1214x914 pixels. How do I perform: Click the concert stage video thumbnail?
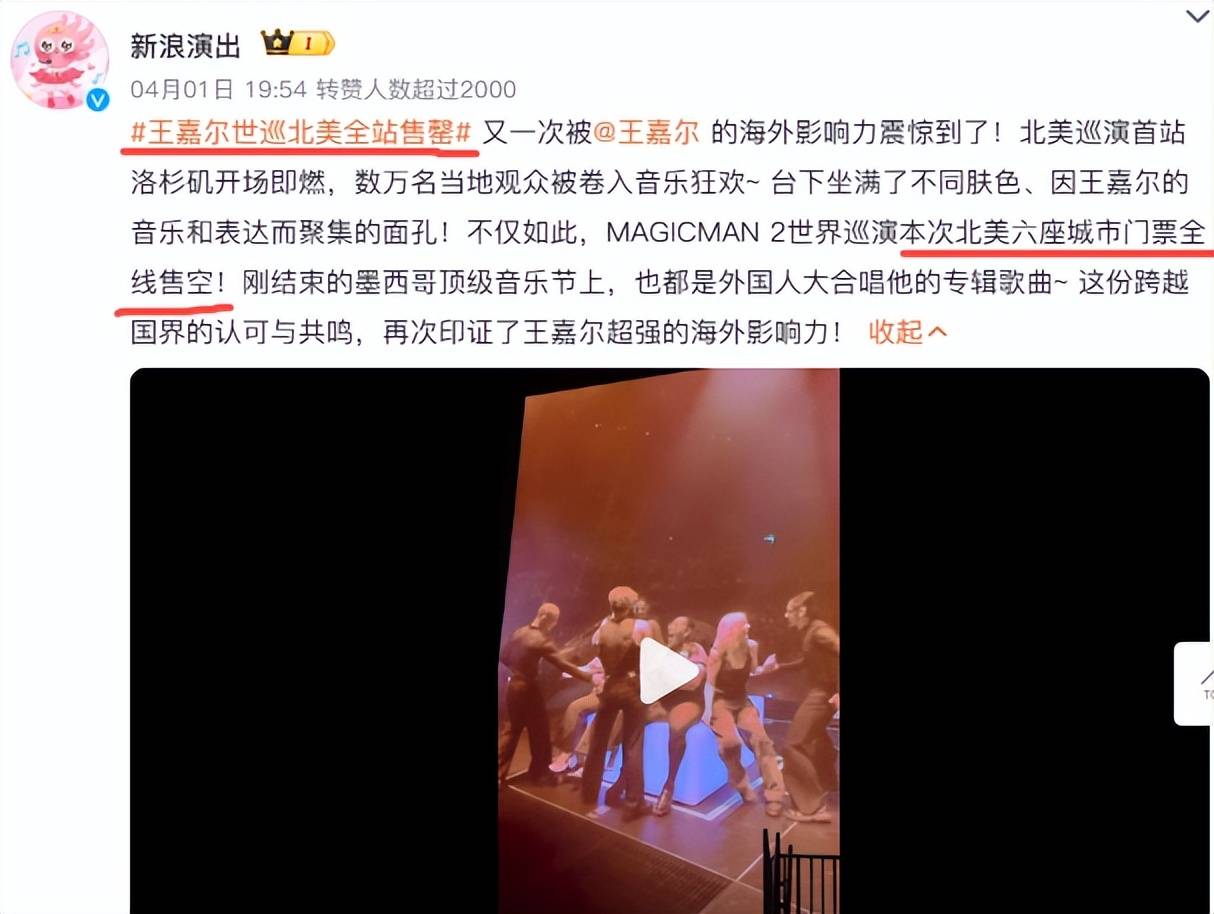(669, 641)
